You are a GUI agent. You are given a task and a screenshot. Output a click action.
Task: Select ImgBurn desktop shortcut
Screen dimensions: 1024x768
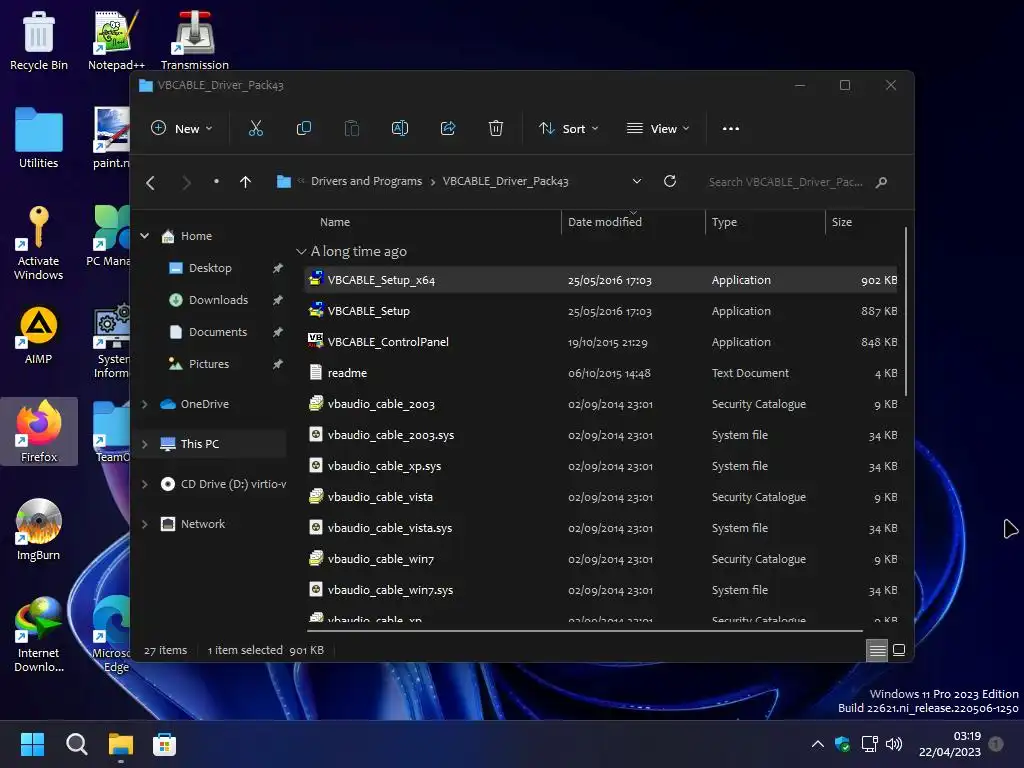click(39, 530)
